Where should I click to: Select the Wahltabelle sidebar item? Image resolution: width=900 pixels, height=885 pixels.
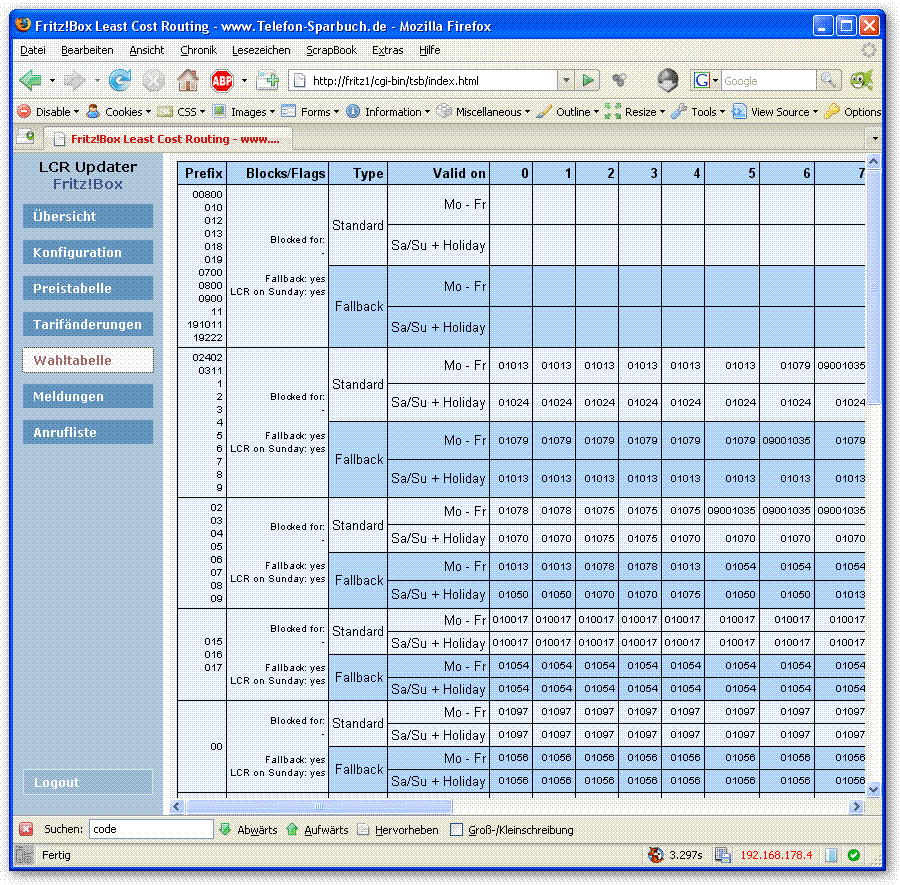pyautogui.click(x=88, y=360)
